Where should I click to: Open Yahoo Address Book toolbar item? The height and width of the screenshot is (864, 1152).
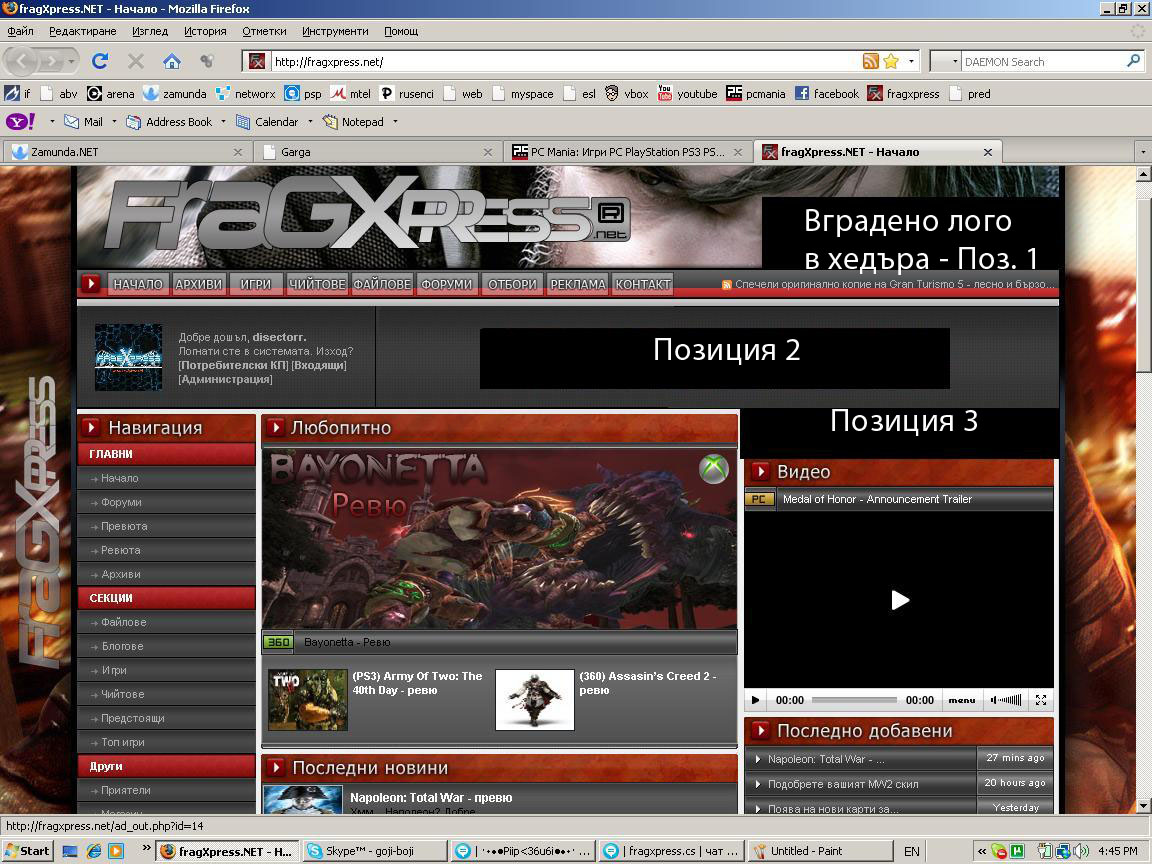click(x=170, y=122)
